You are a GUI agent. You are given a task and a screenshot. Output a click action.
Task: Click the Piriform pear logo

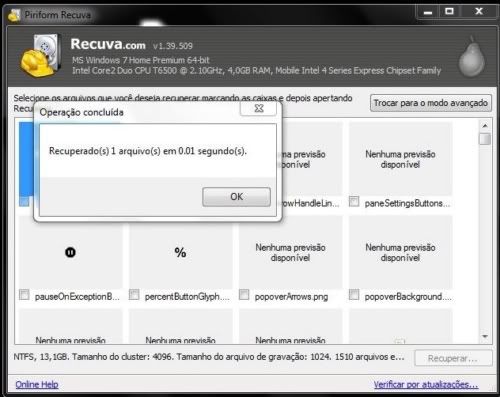pos(471,57)
